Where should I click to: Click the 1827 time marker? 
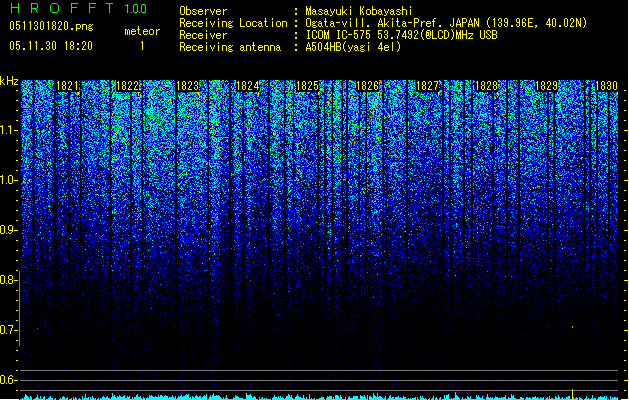[427, 86]
